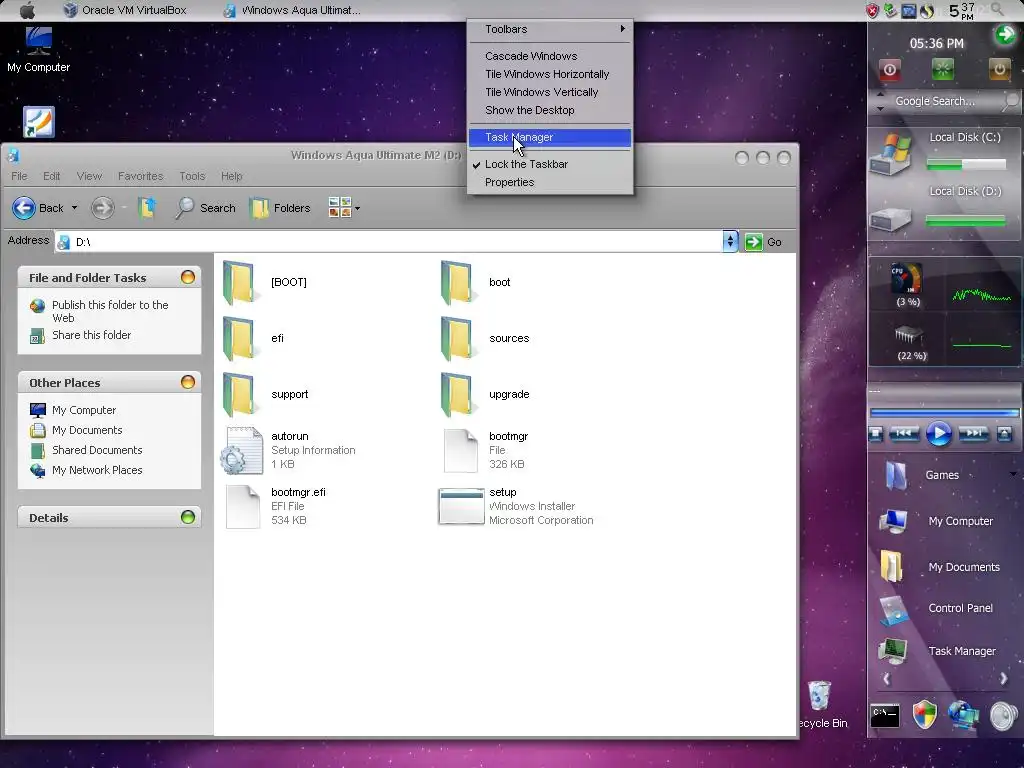Go up one folder level icon

(147, 208)
